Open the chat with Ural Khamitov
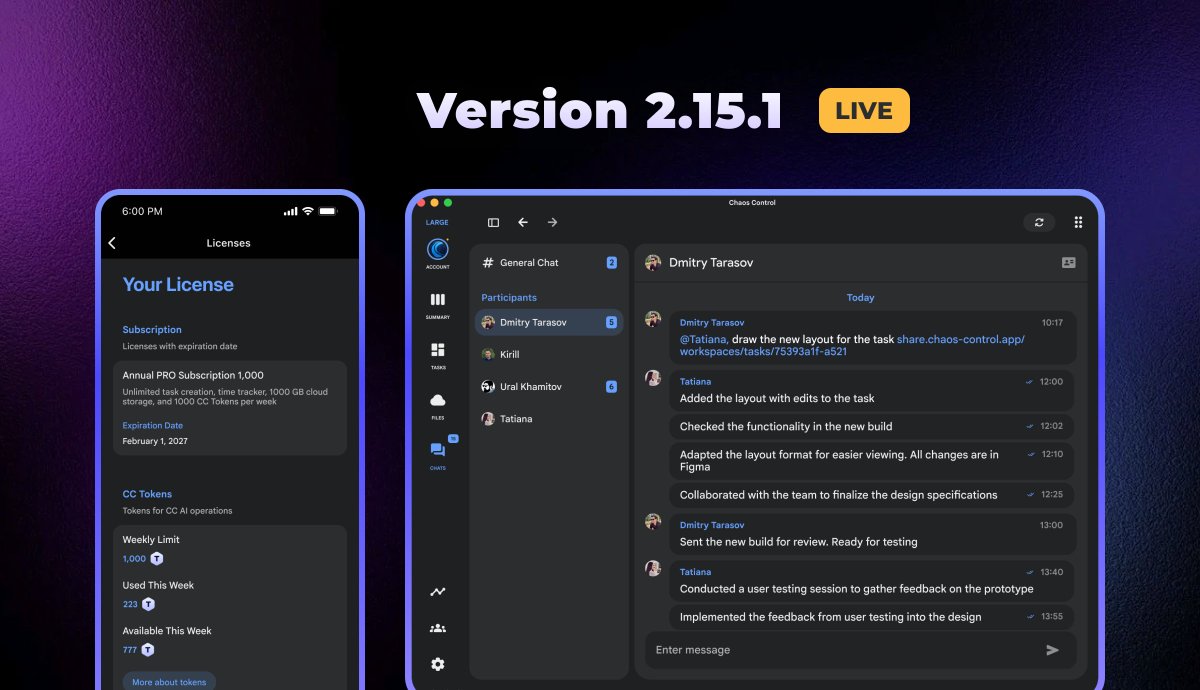Image resolution: width=1200 pixels, height=690 pixels. (x=549, y=386)
